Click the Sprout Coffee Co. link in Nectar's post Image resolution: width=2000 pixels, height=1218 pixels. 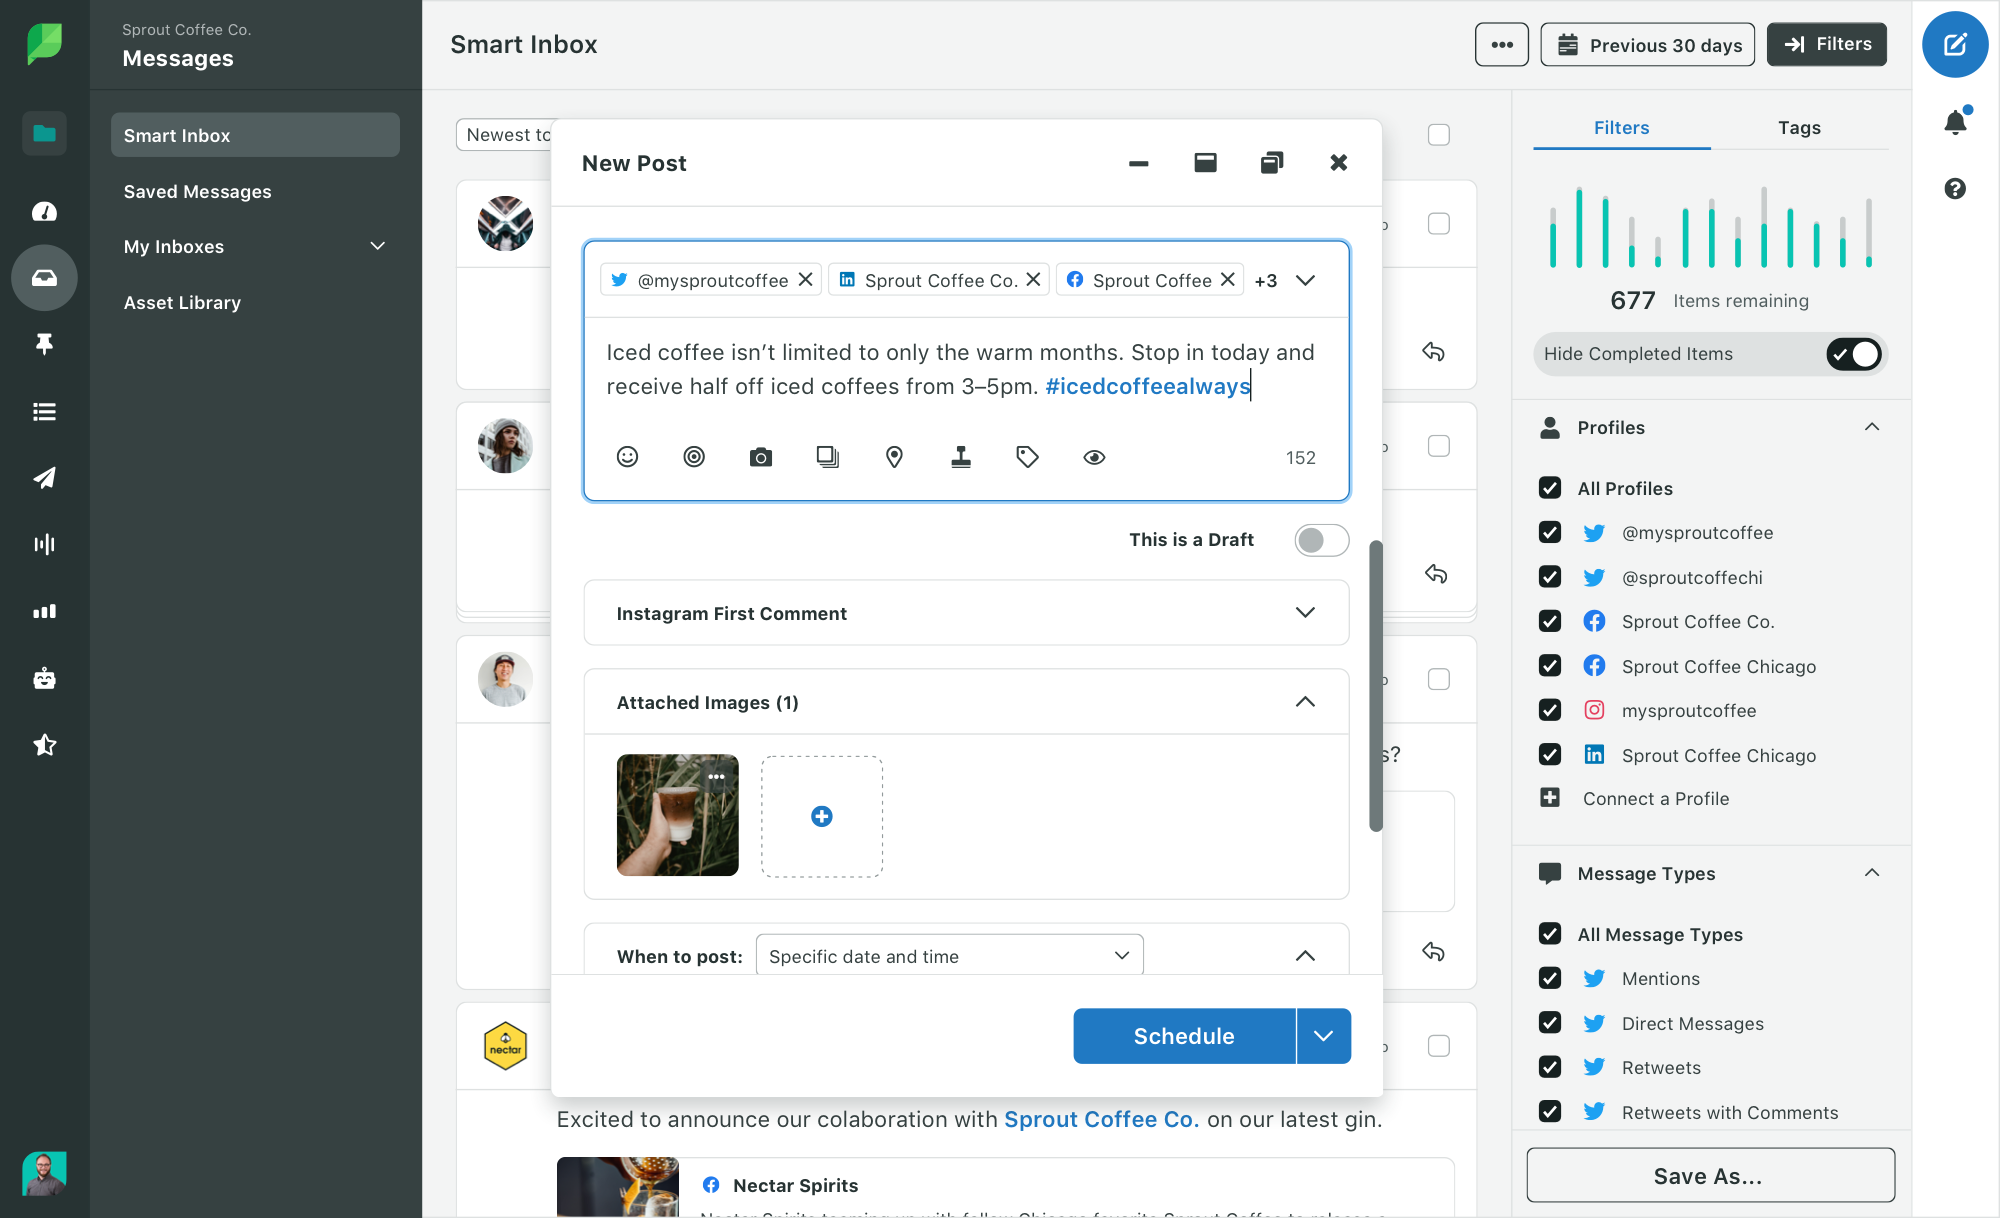(1101, 1119)
